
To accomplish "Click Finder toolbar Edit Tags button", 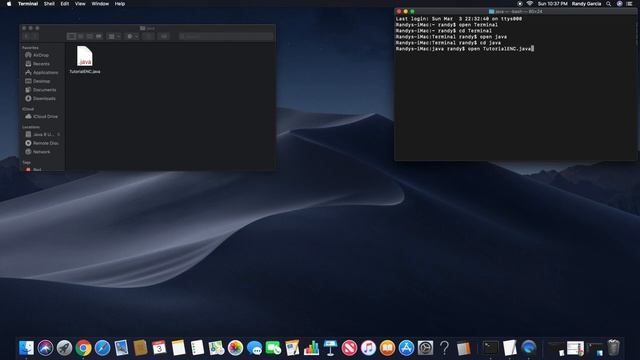I will [x=164, y=36].
